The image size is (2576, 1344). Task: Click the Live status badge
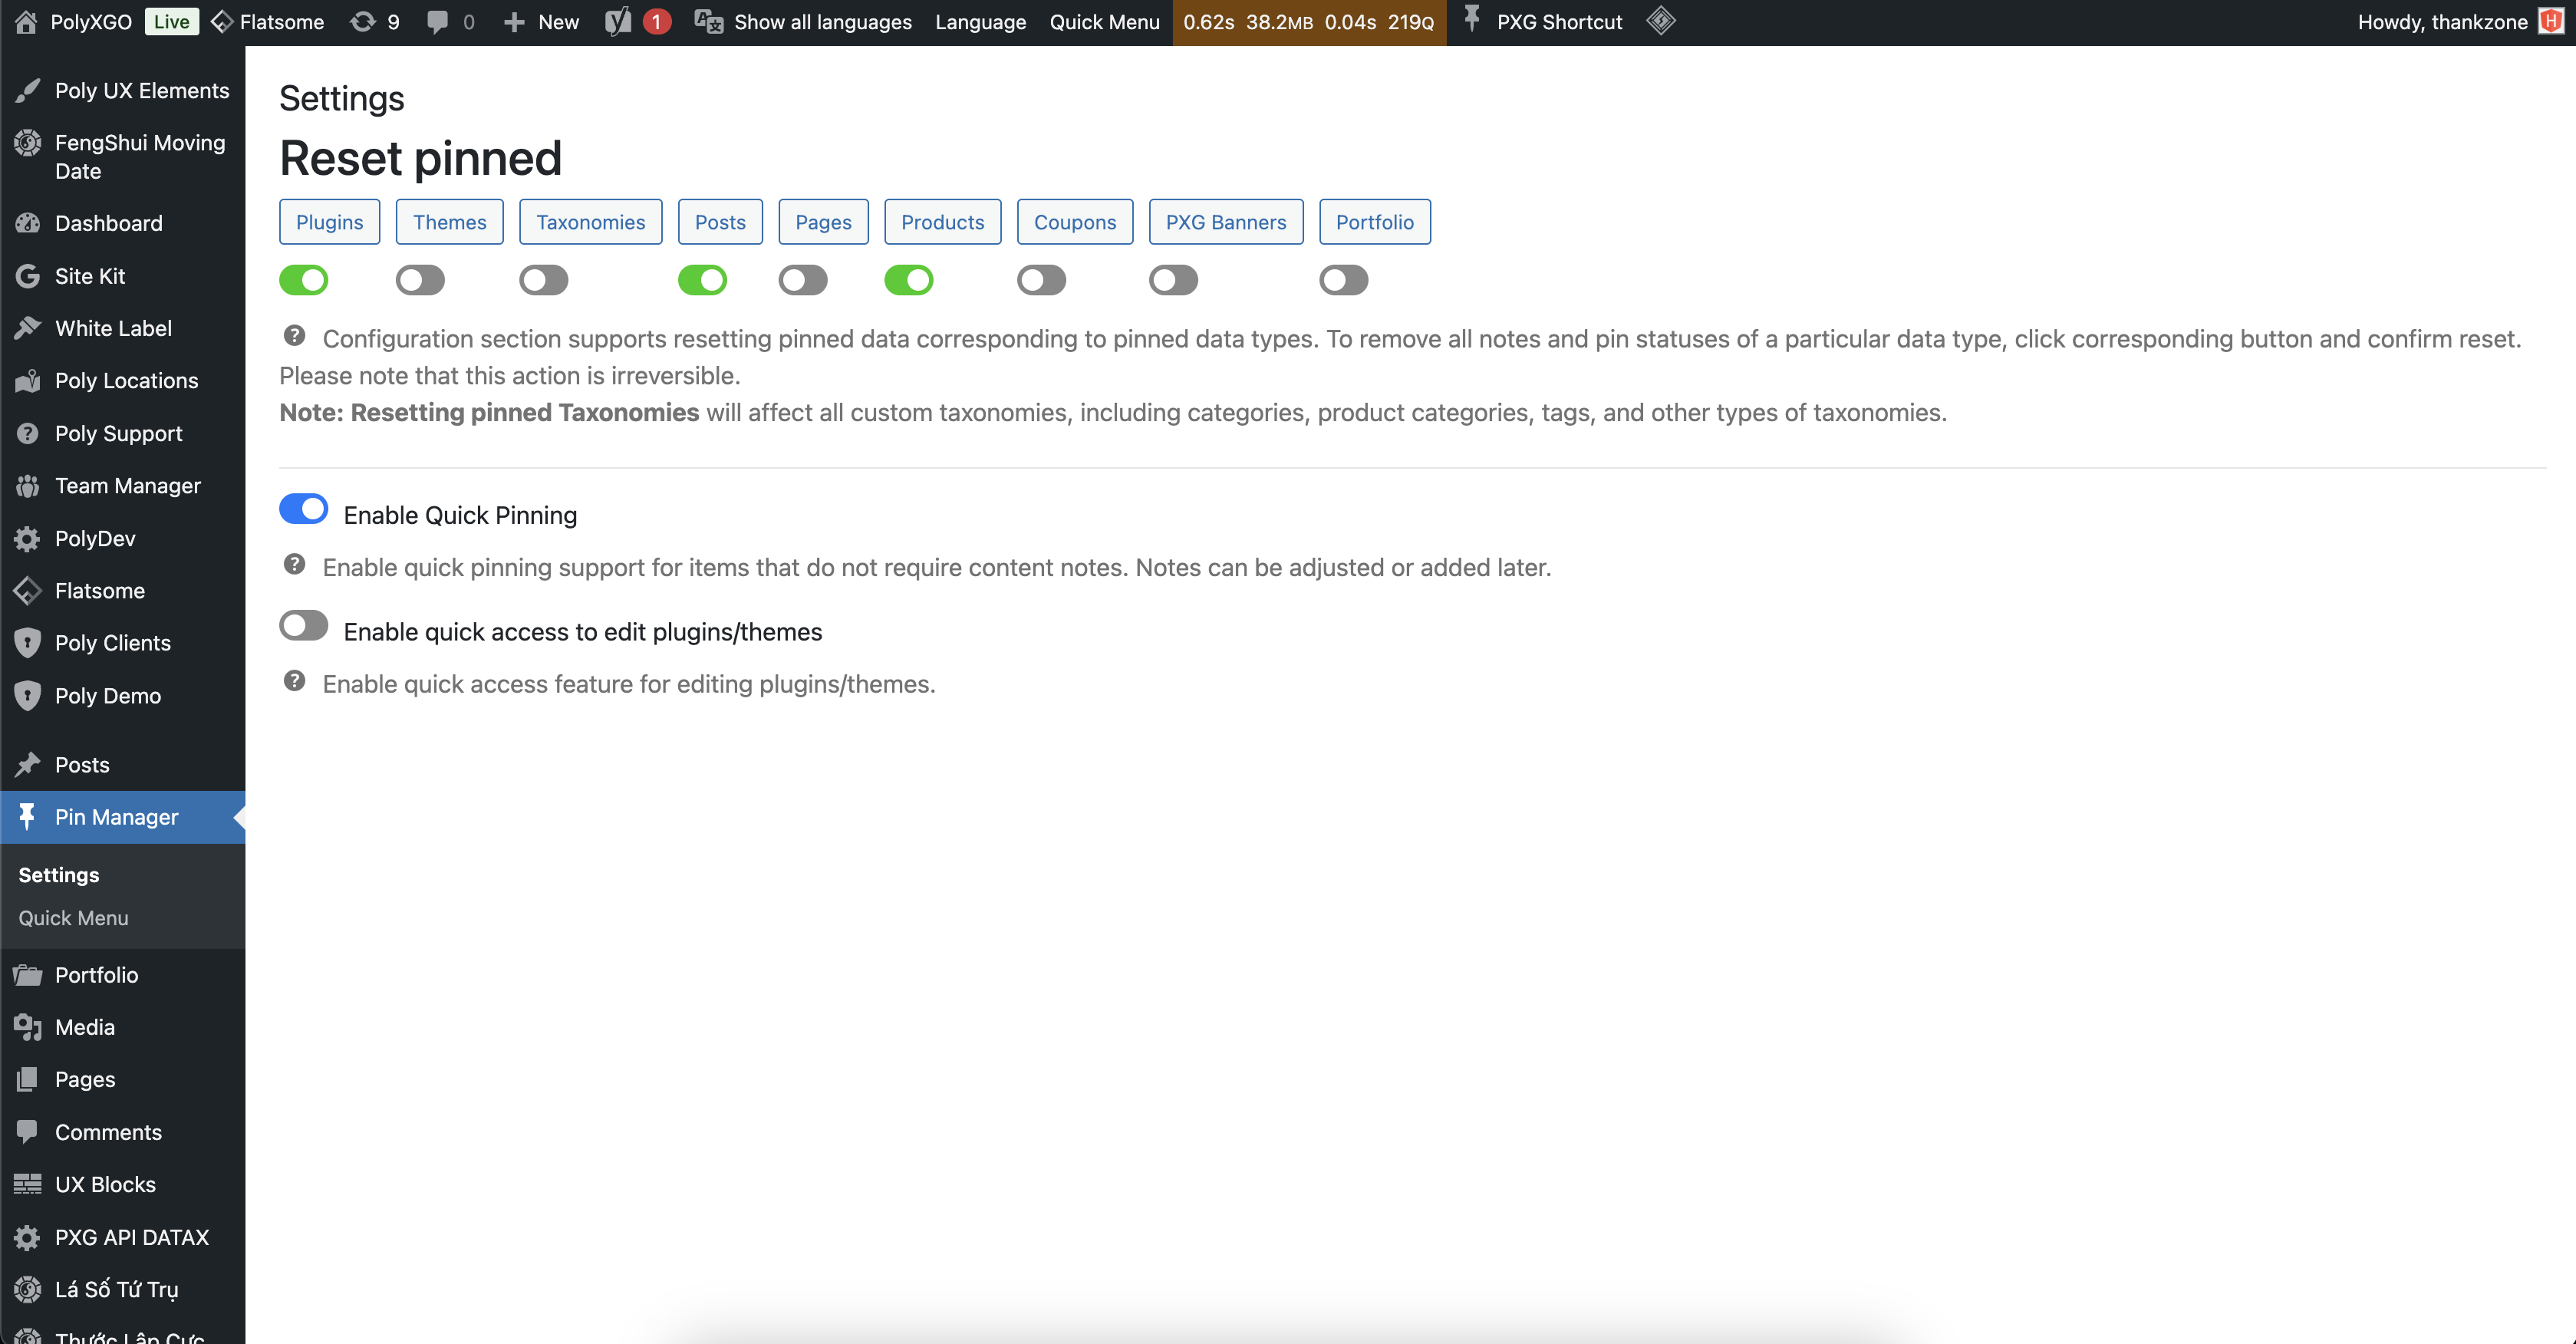click(x=171, y=22)
